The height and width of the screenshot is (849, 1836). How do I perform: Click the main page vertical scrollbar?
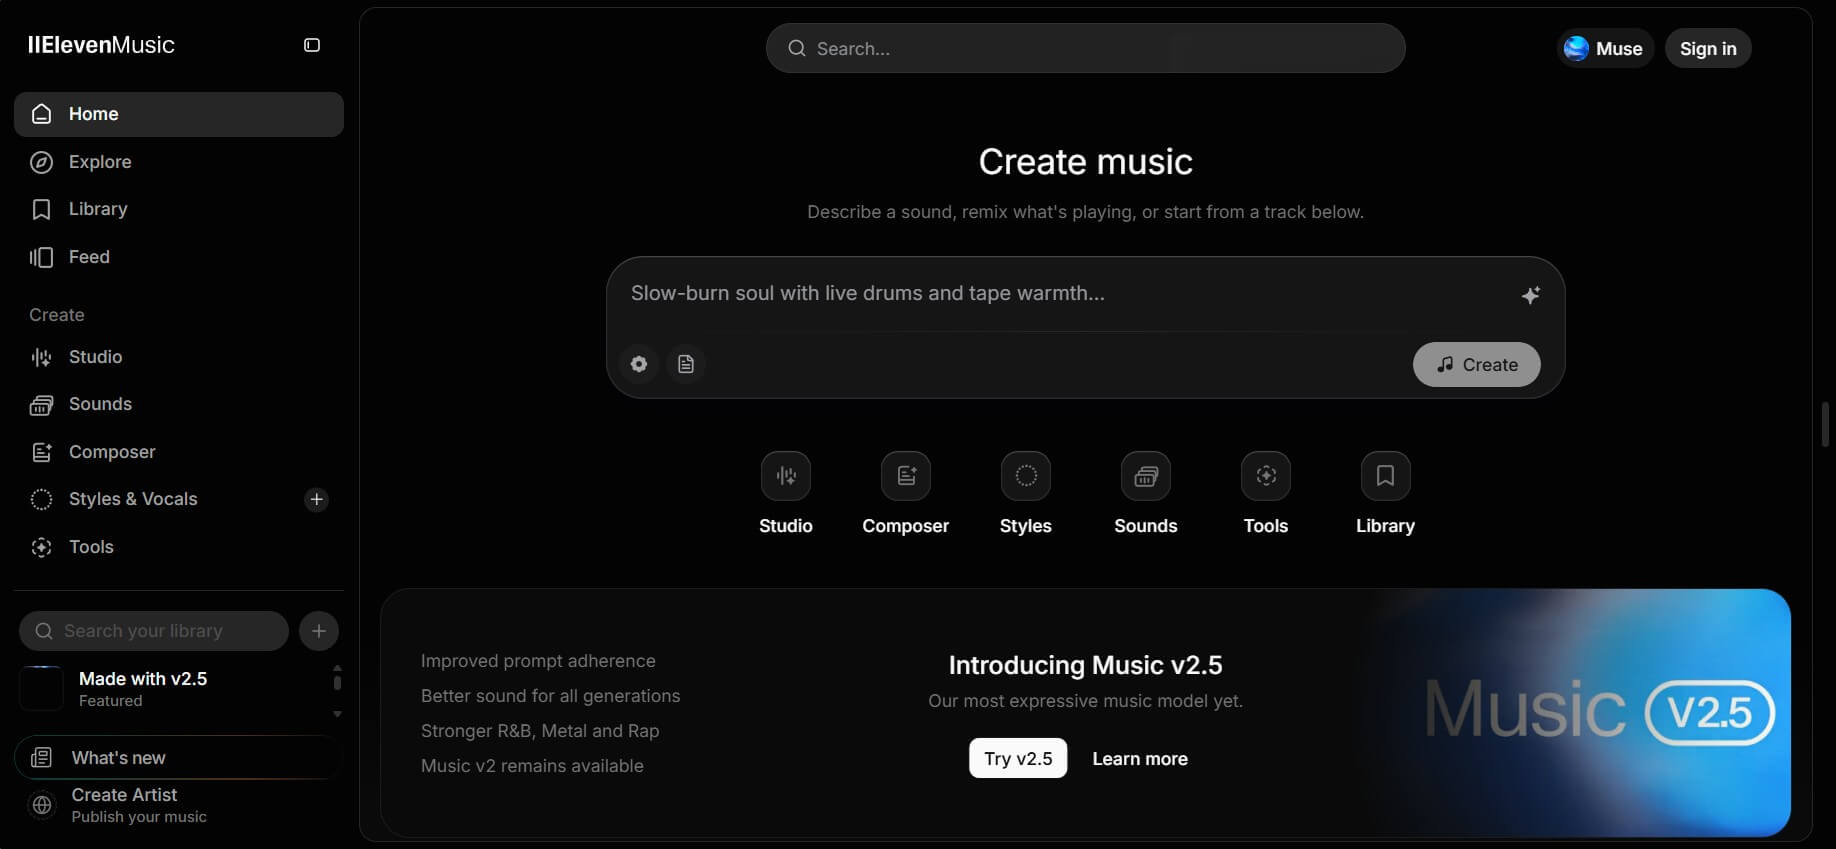1825,424
